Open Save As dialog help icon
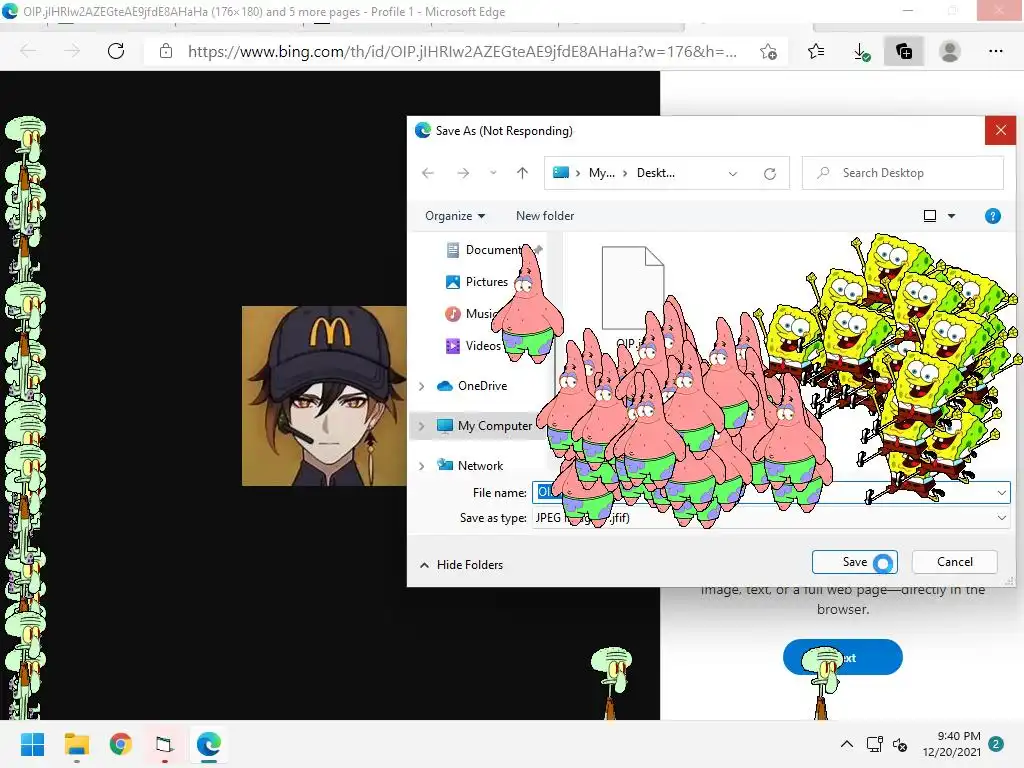The width and height of the screenshot is (1024, 768). 993,216
